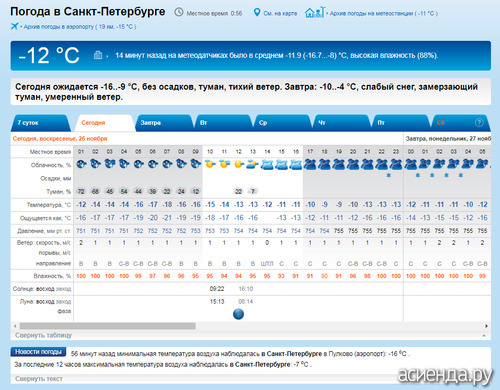Click the overcast icon at hour 16

coord(296,165)
